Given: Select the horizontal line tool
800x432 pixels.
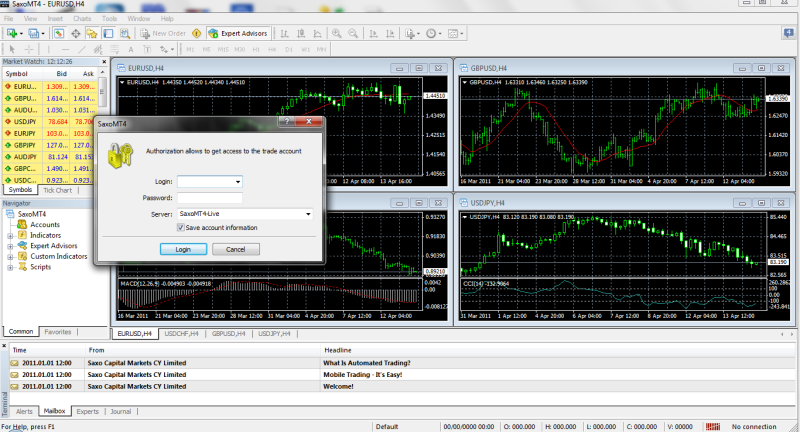Looking at the screenshot, I should 65,49.
